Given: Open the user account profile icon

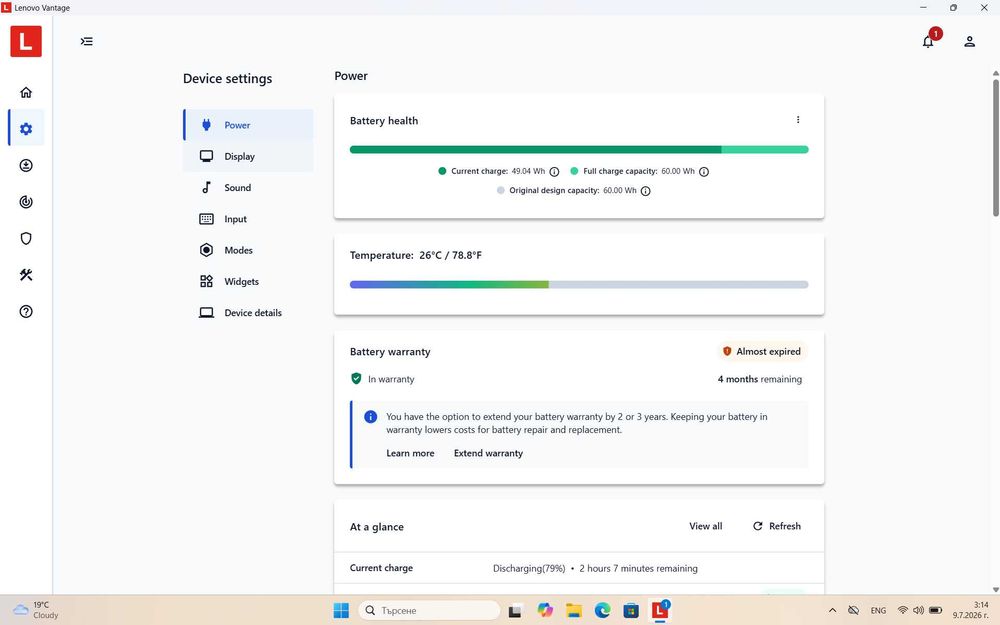Looking at the screenshot, I should [x=969, y=41].
